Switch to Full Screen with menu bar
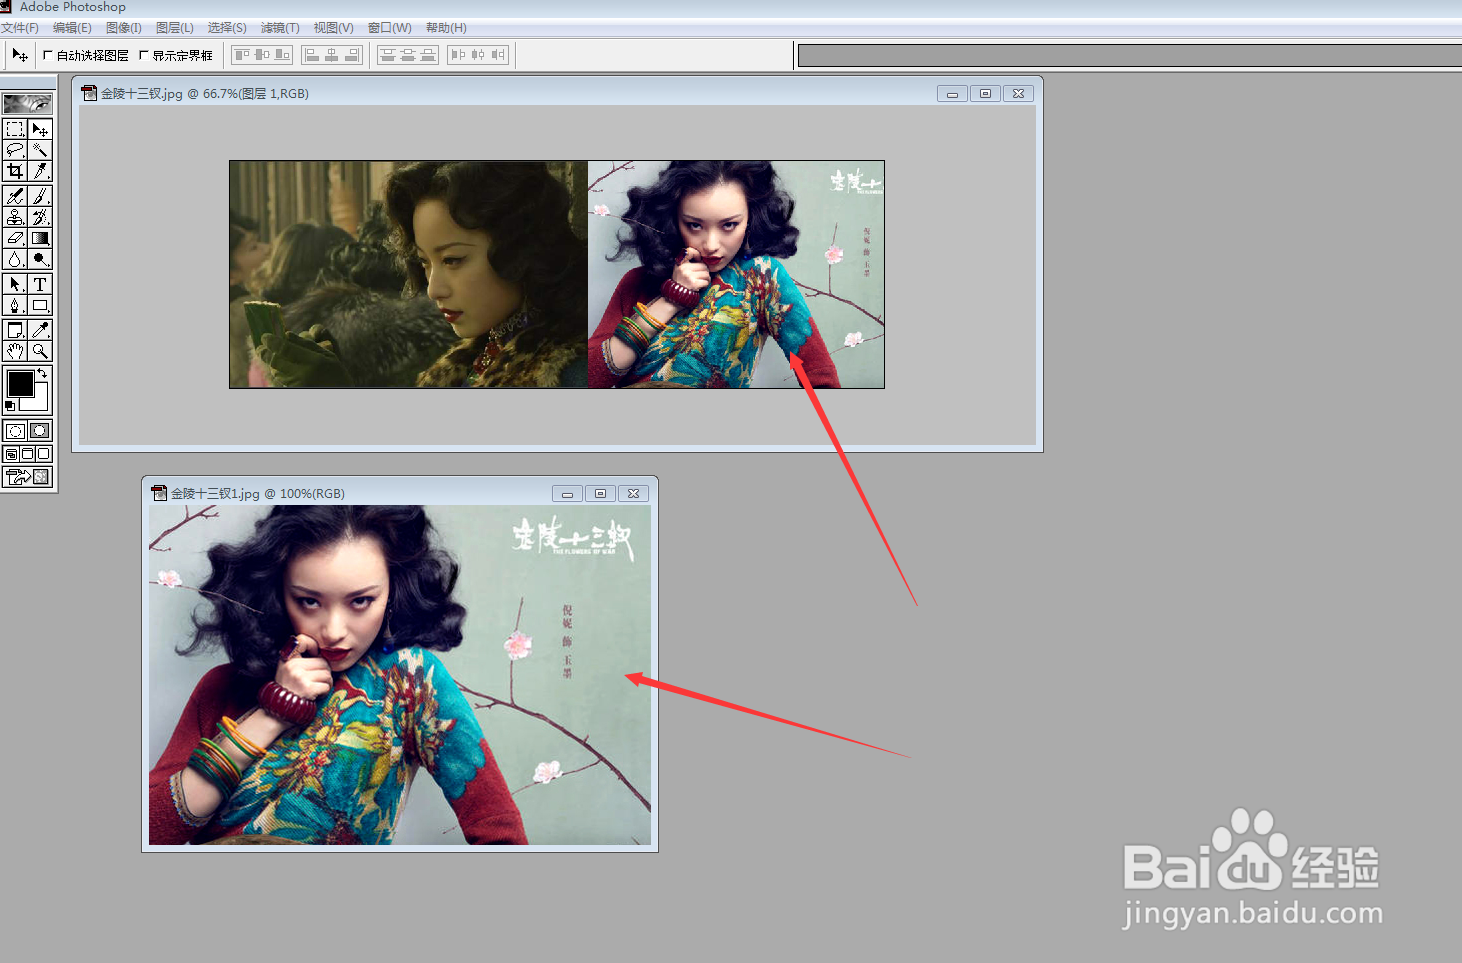 (x=28, y=454)
